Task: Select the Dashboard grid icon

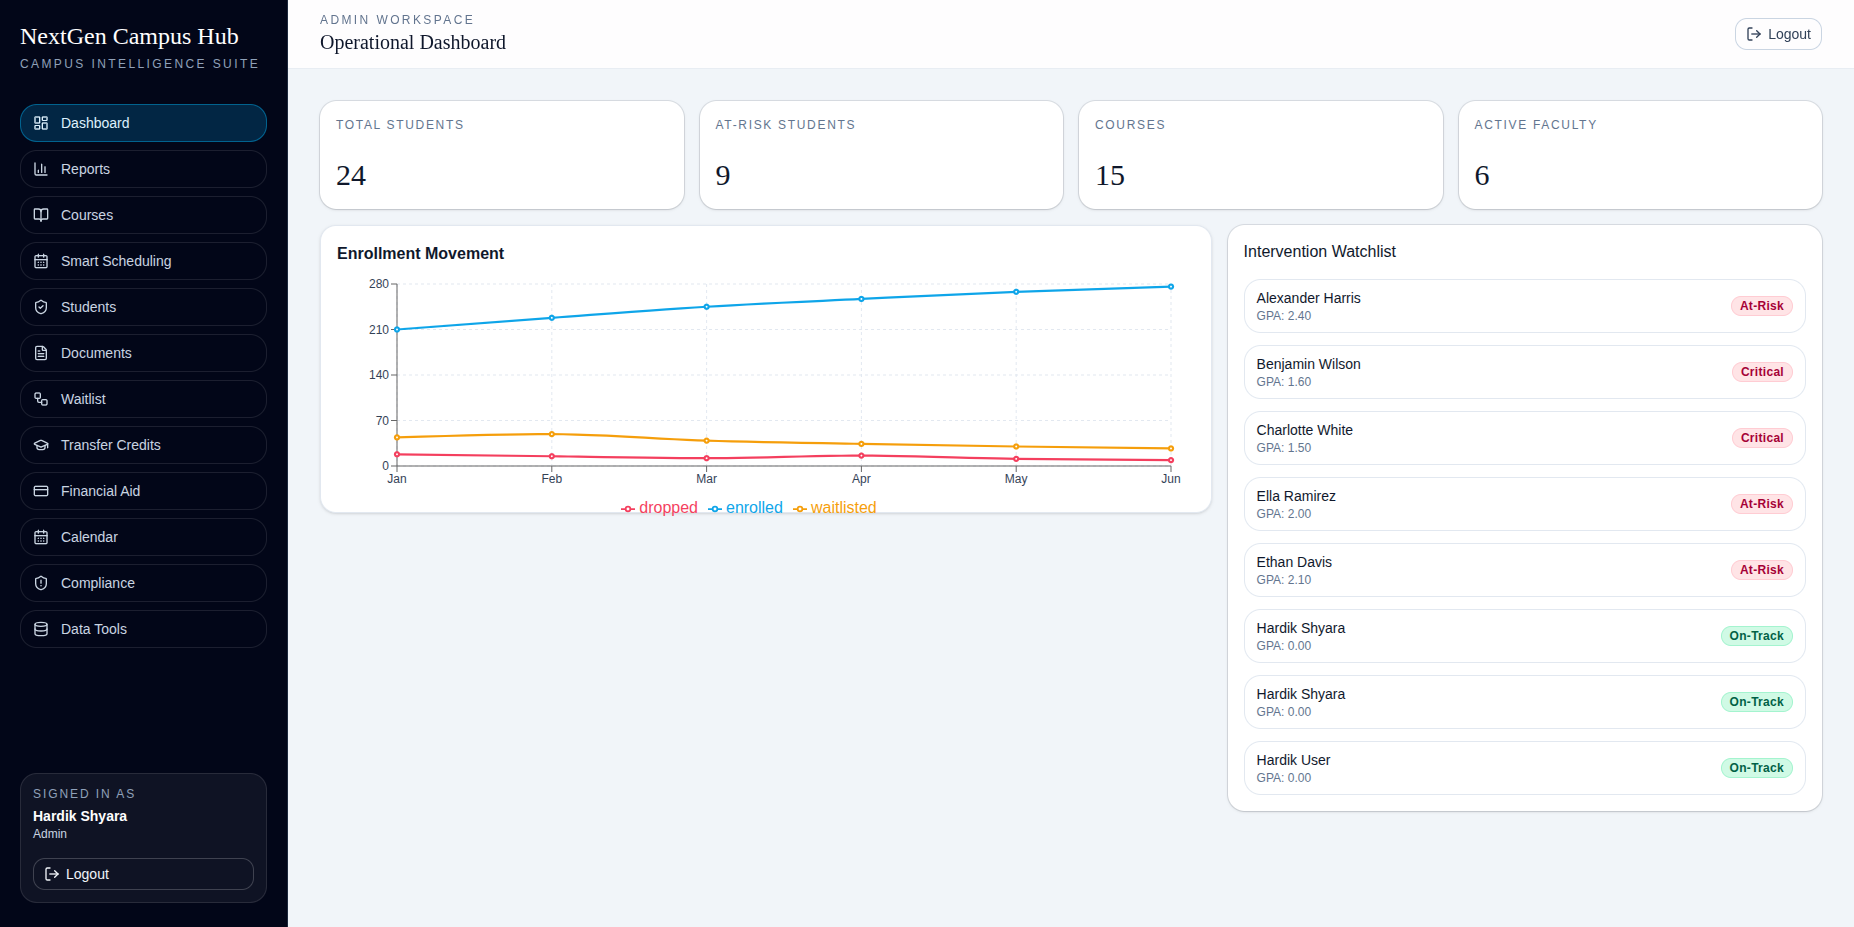Action: tap(41, 123)
